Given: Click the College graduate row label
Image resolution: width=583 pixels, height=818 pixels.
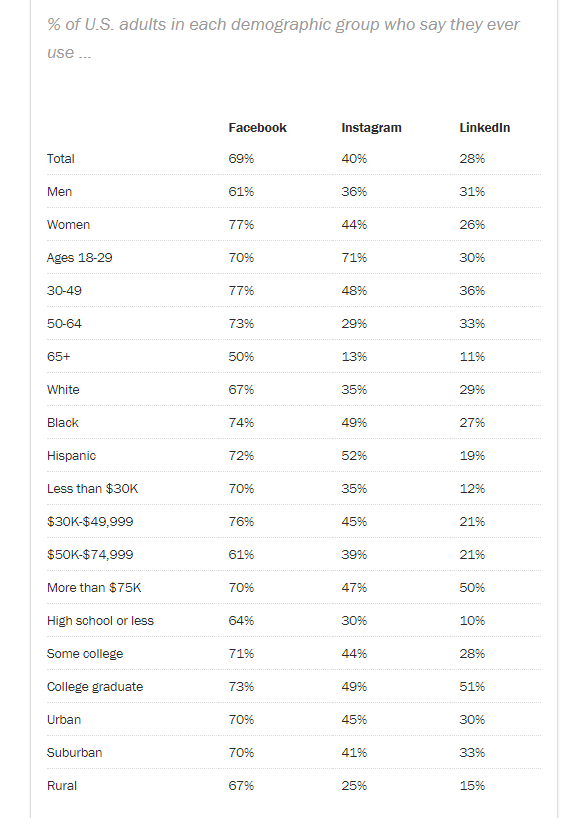Looking at the screenshot, I should (95, 687).
